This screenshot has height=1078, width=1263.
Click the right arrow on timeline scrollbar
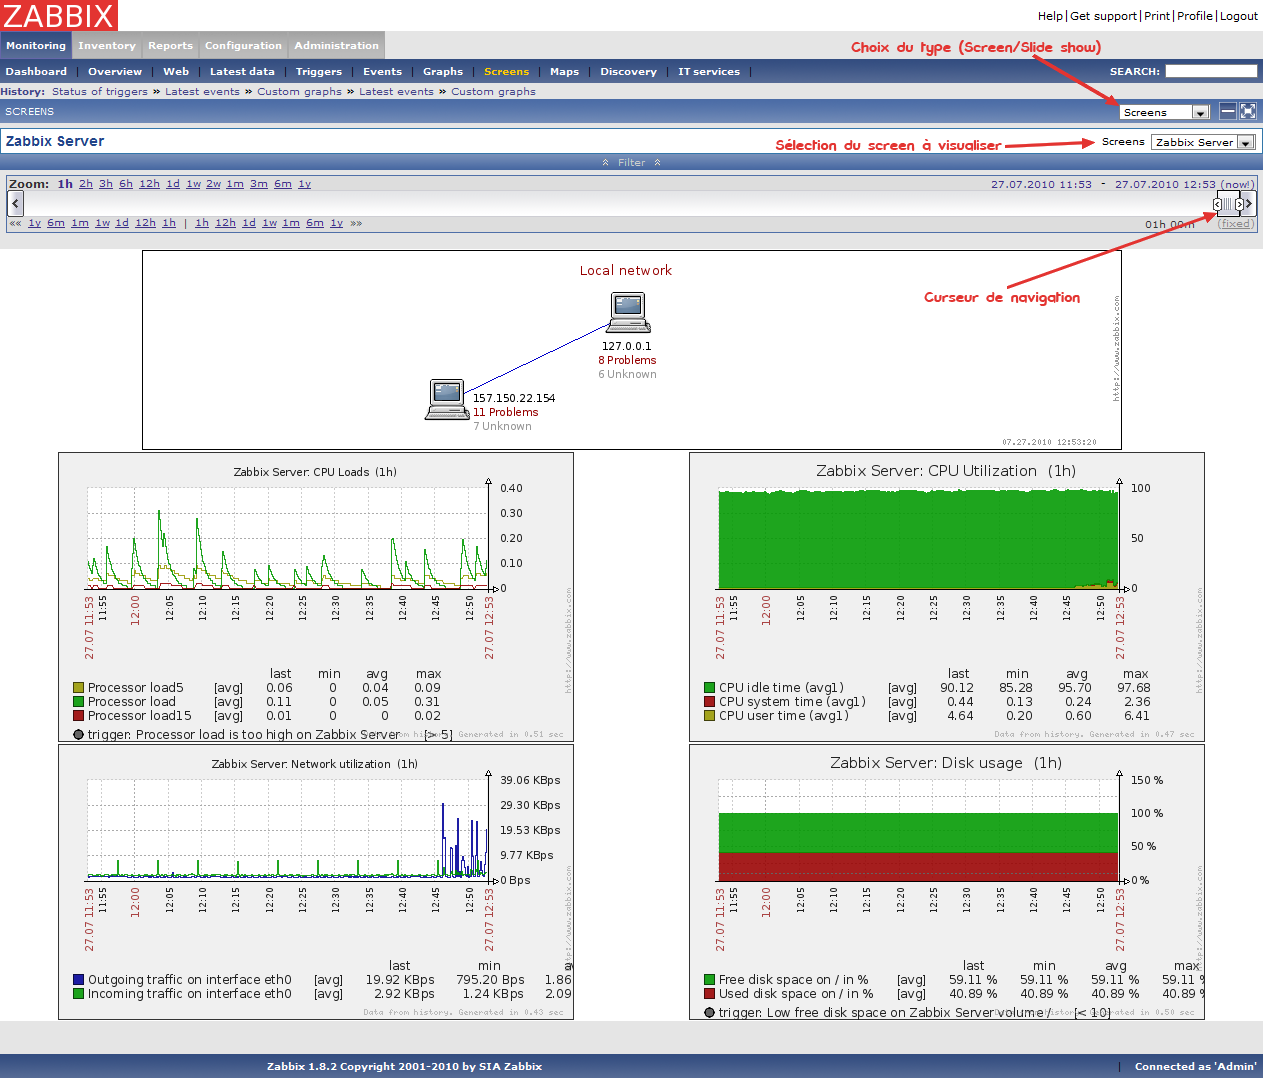coord(1249,204)
